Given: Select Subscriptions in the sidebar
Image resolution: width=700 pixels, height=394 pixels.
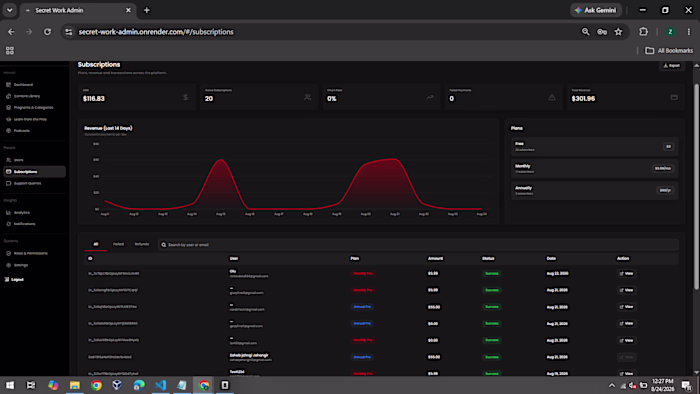Looking at the screenshot, I should click(x=34, y=172).
